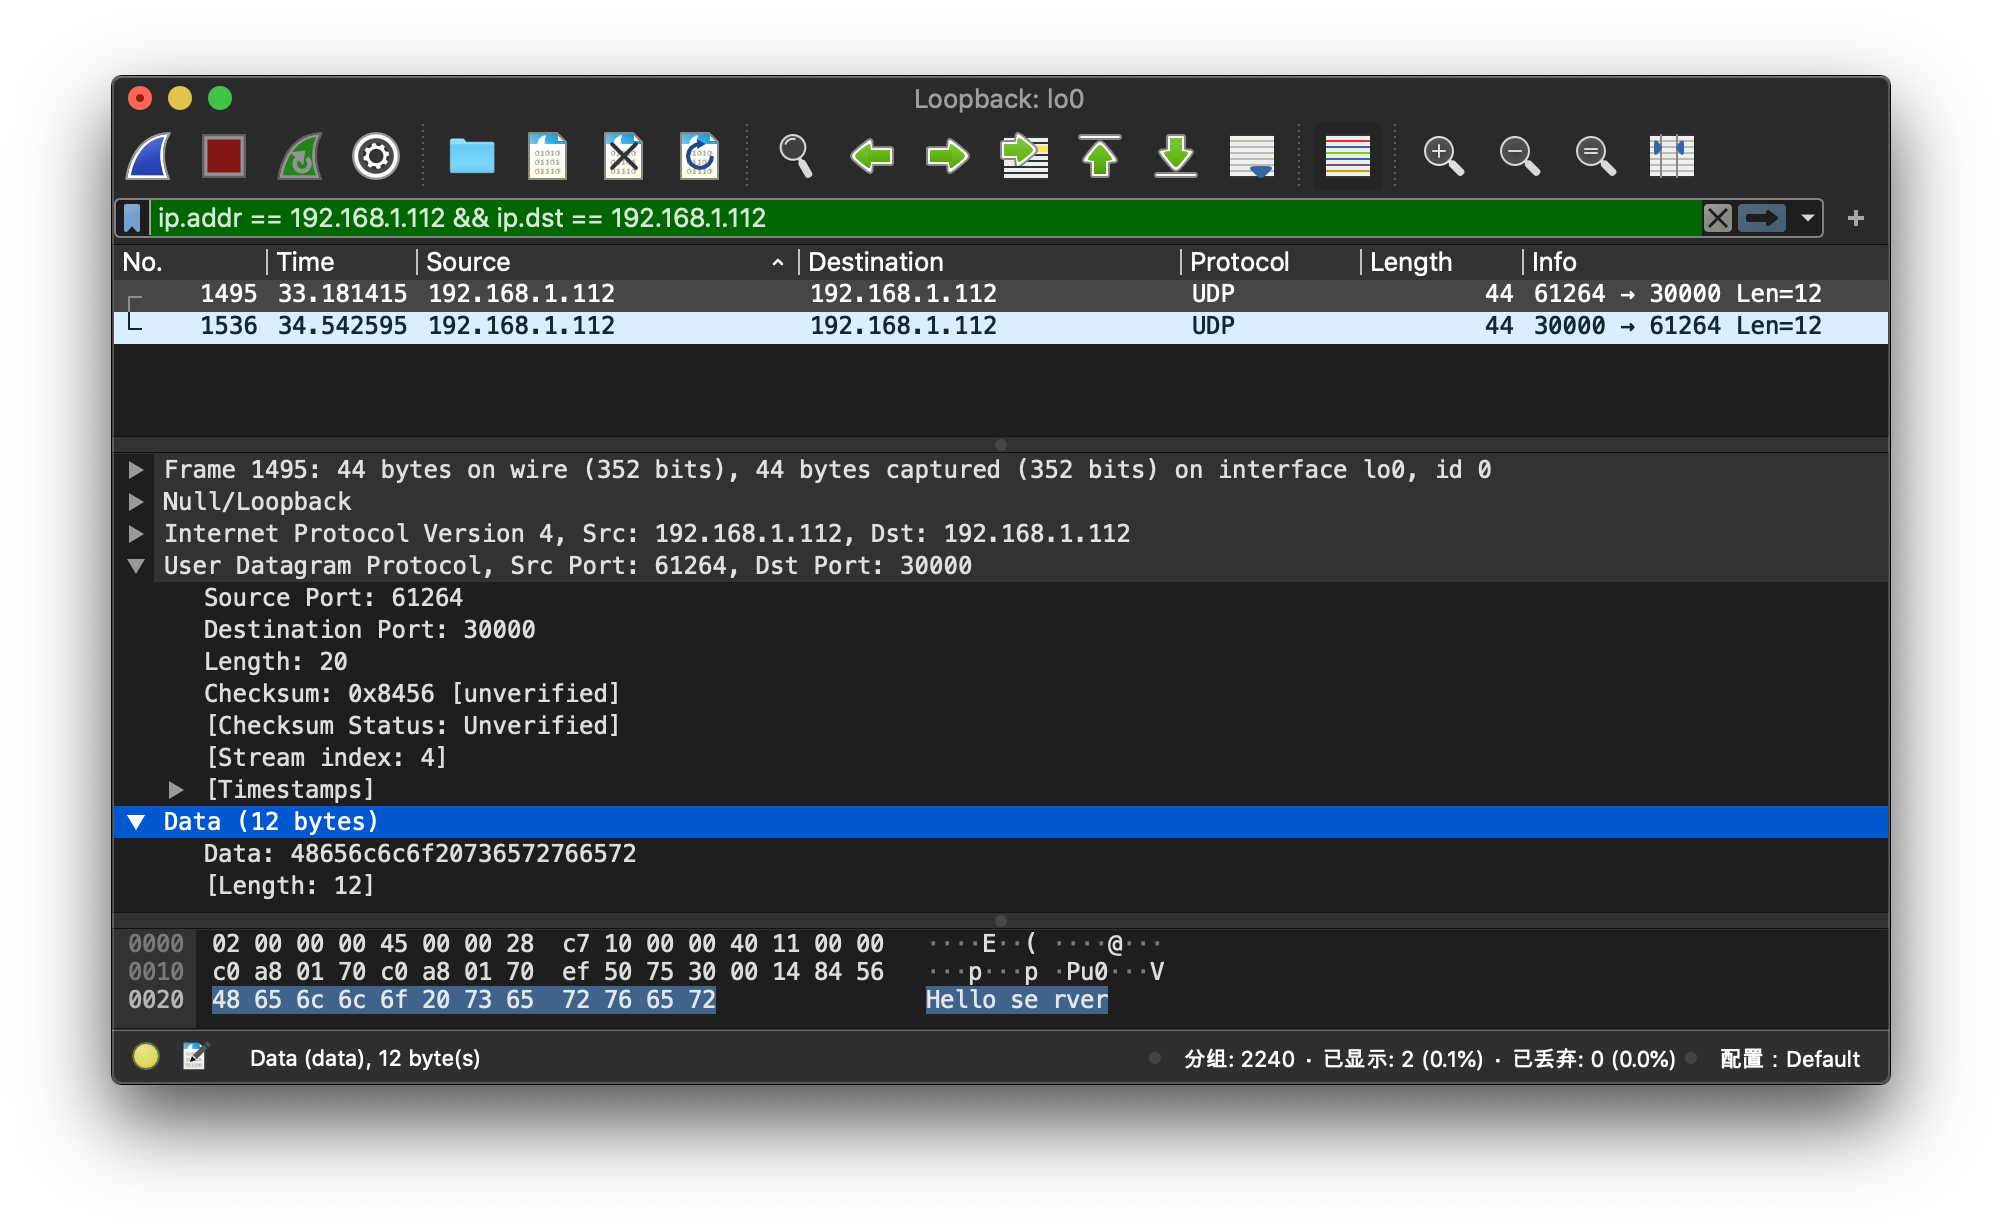Zoom in on packet text
Viewport: 2002px width, 1232px height.
[x=1443, y=156]
